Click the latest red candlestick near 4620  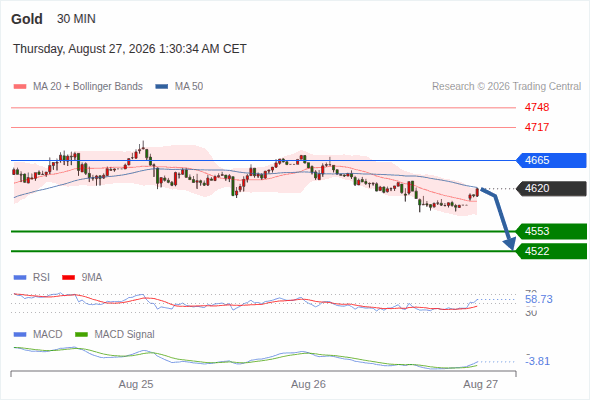click(x=477, y=192)
